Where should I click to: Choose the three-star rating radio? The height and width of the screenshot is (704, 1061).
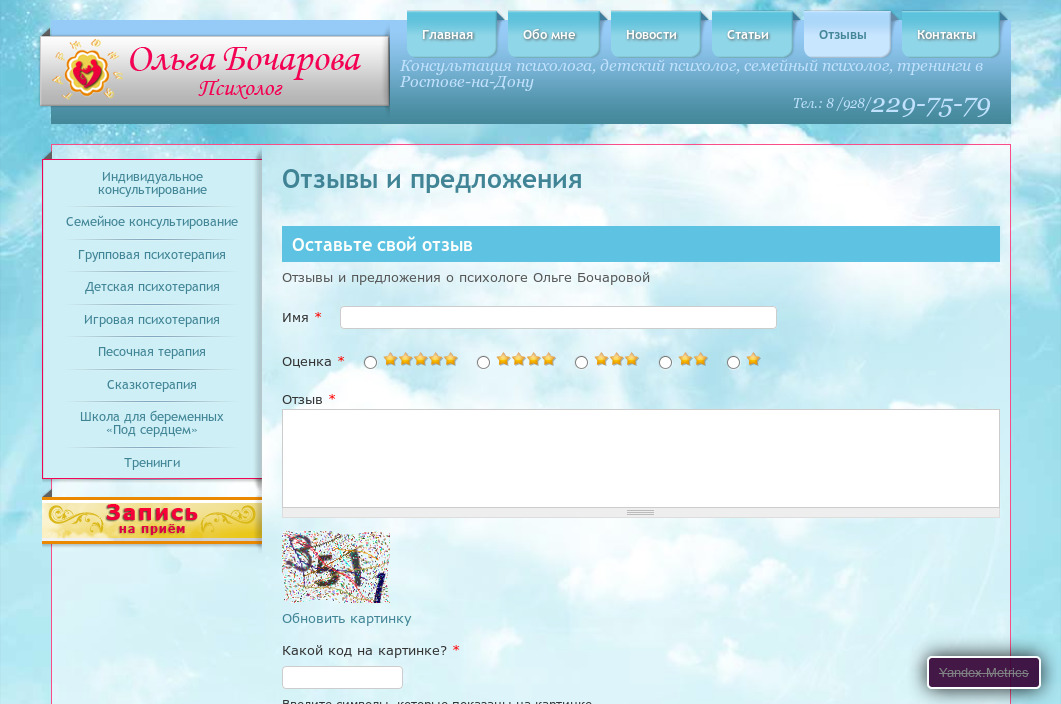582,363
